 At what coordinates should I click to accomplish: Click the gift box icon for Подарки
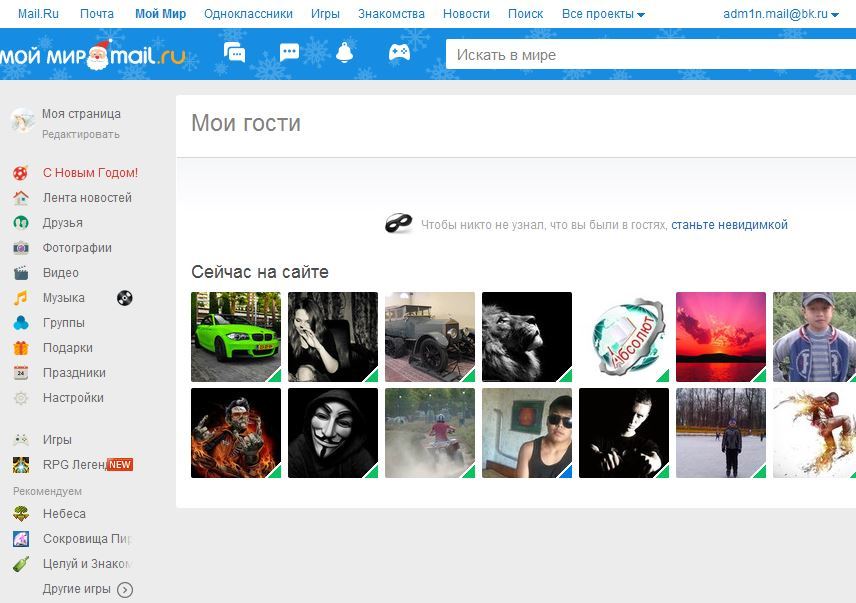click(x=21, y=348)
